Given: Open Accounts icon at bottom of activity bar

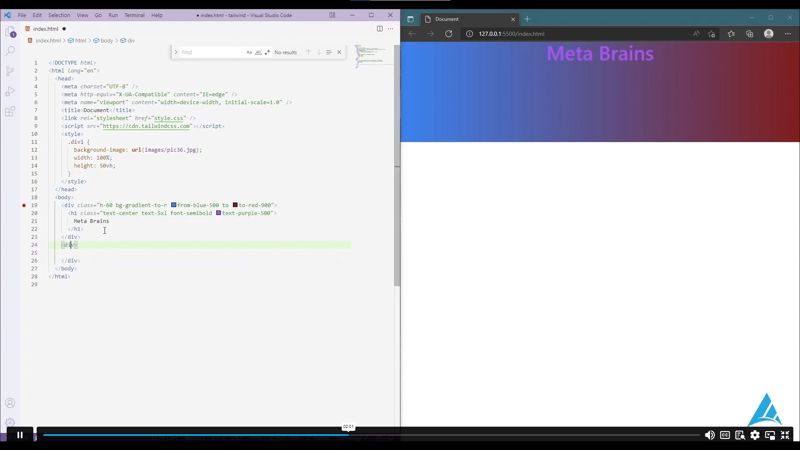Looking at the screenshot, I should tap(10, 403).
